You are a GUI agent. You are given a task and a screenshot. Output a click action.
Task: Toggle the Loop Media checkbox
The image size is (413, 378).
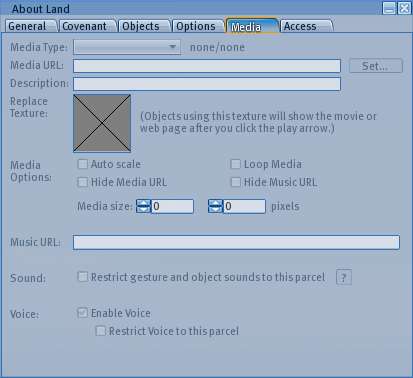coord(236,164)
